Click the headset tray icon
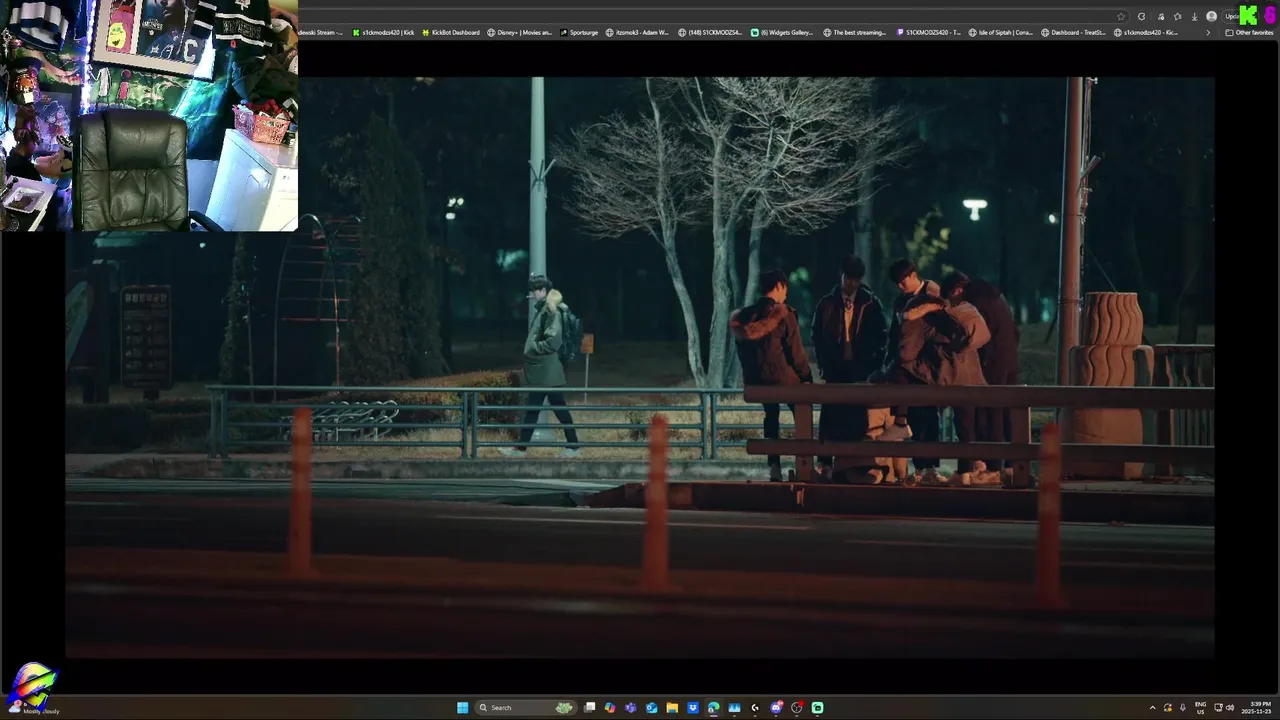The image size is (1280, 720). pos(1167,708)
